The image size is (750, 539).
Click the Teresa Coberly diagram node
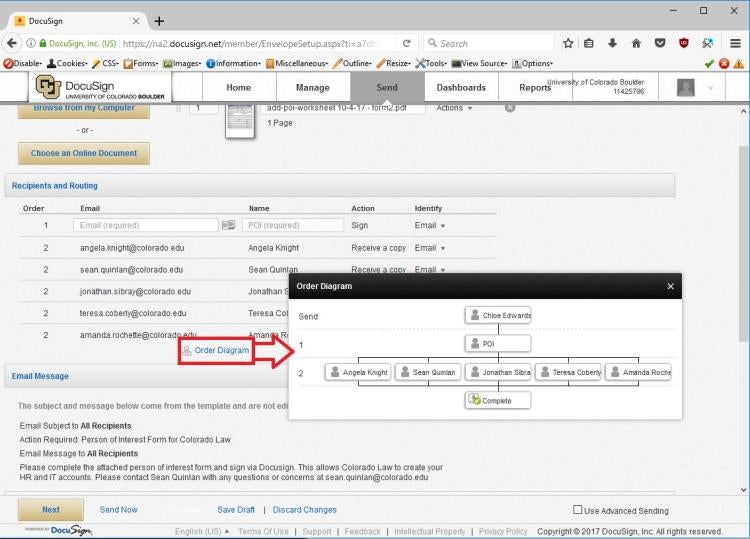click(x=568, y=372)
